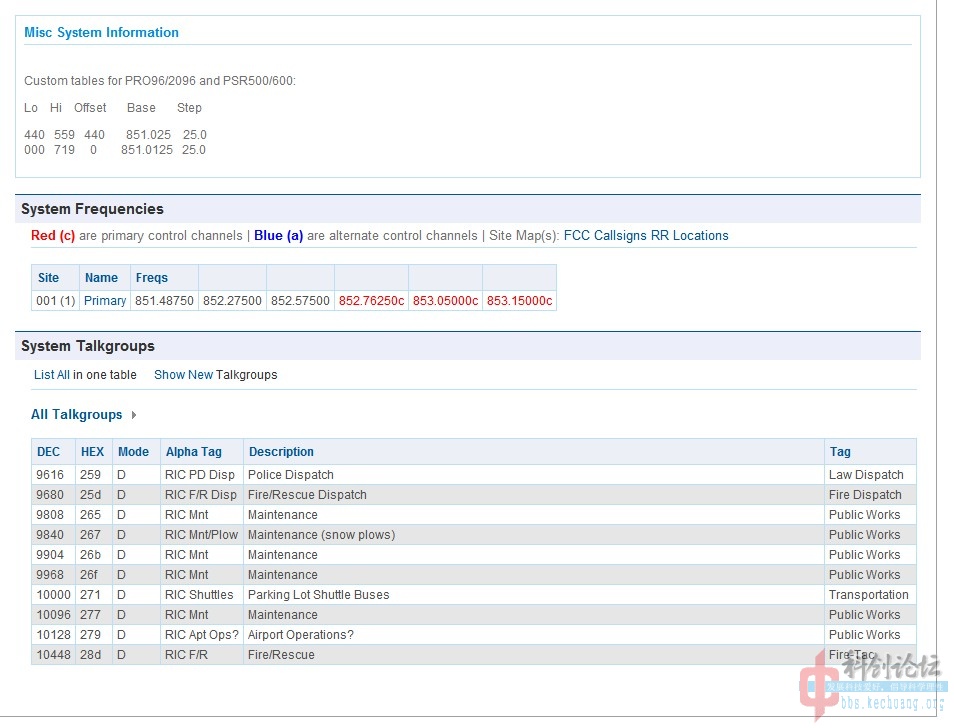Click the List All link
954x728 pixels.
52,375
